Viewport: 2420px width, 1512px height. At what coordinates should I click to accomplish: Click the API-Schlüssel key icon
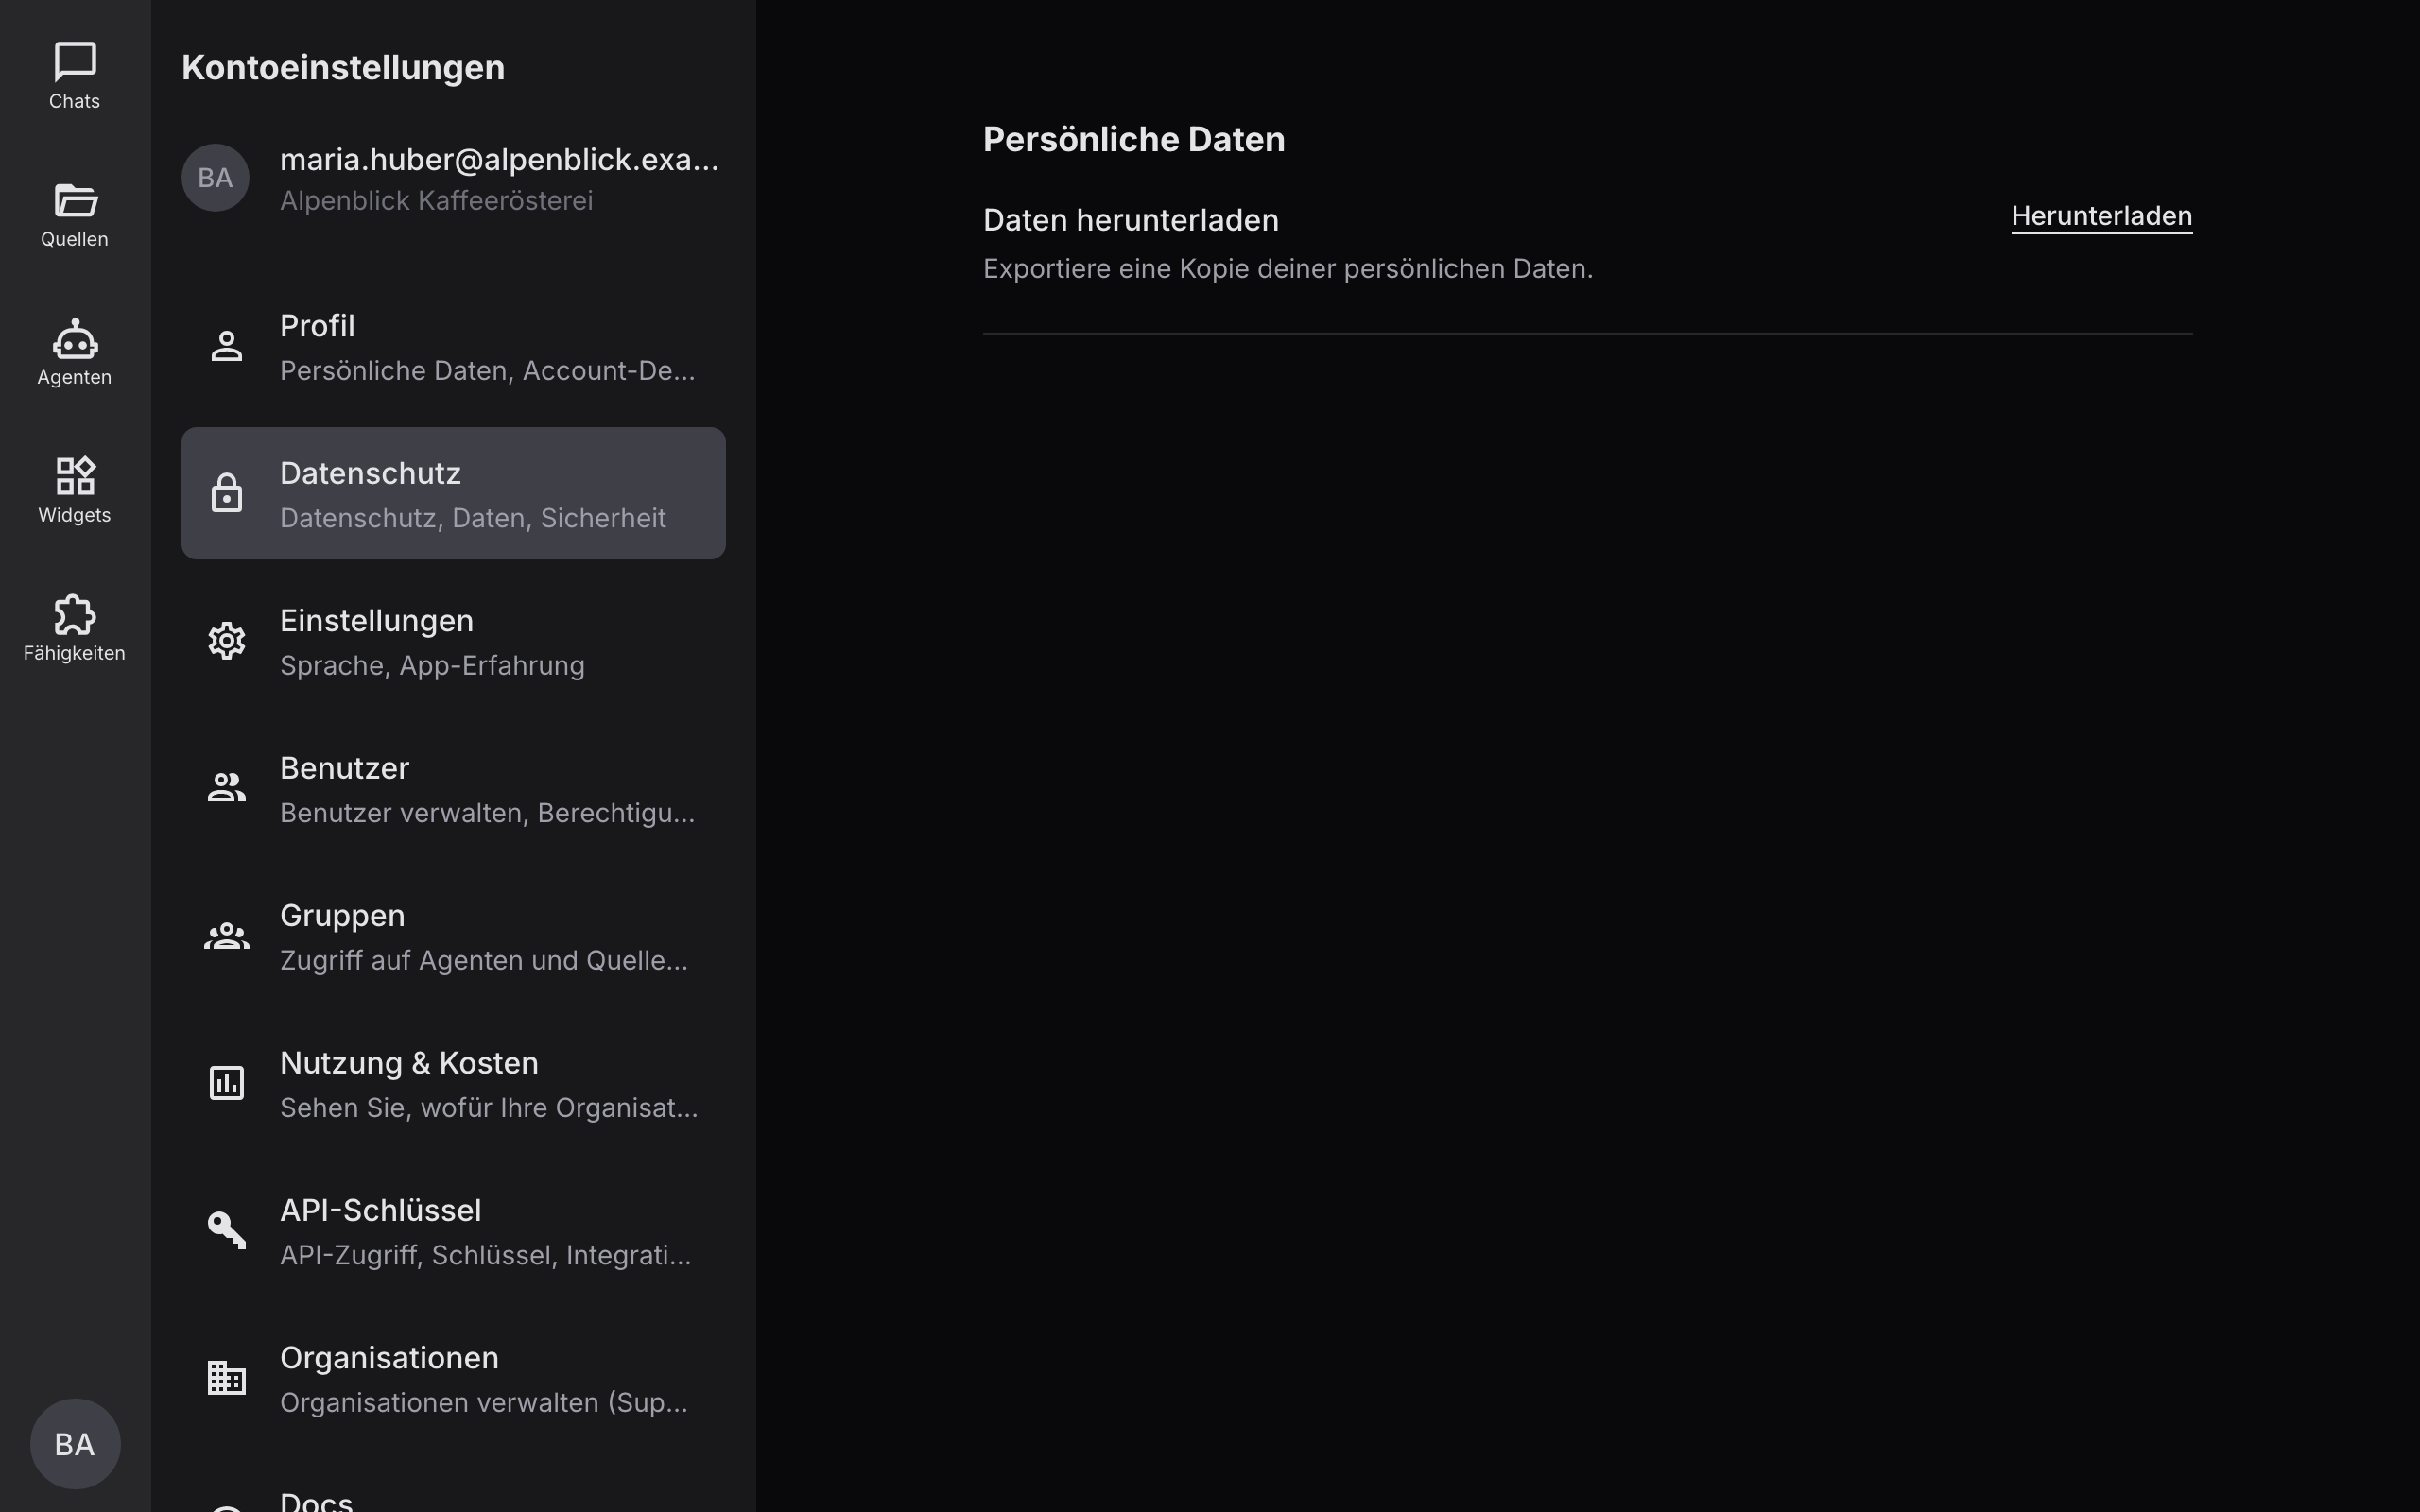227,1230
